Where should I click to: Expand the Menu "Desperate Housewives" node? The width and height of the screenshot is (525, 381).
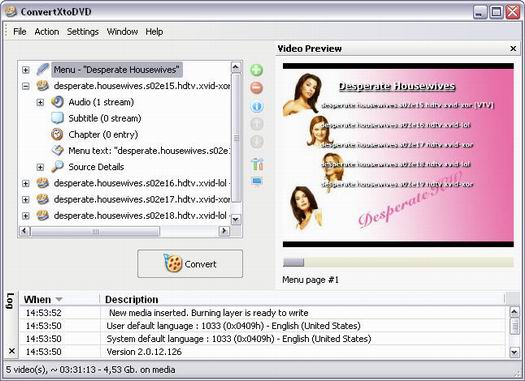tap(25, 70)
